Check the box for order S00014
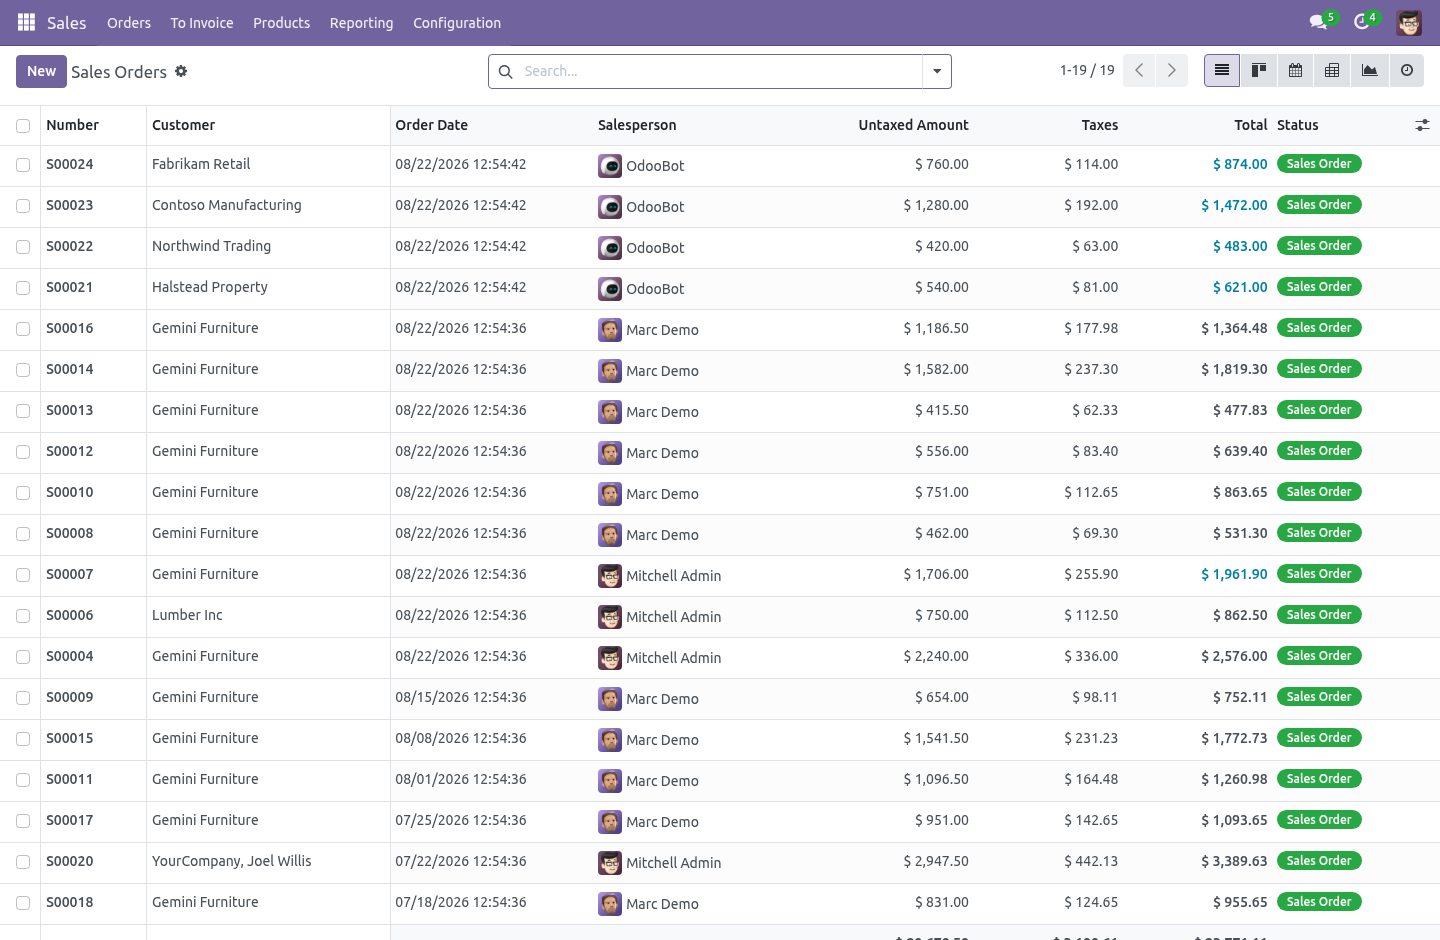 (x=23, y=370)
